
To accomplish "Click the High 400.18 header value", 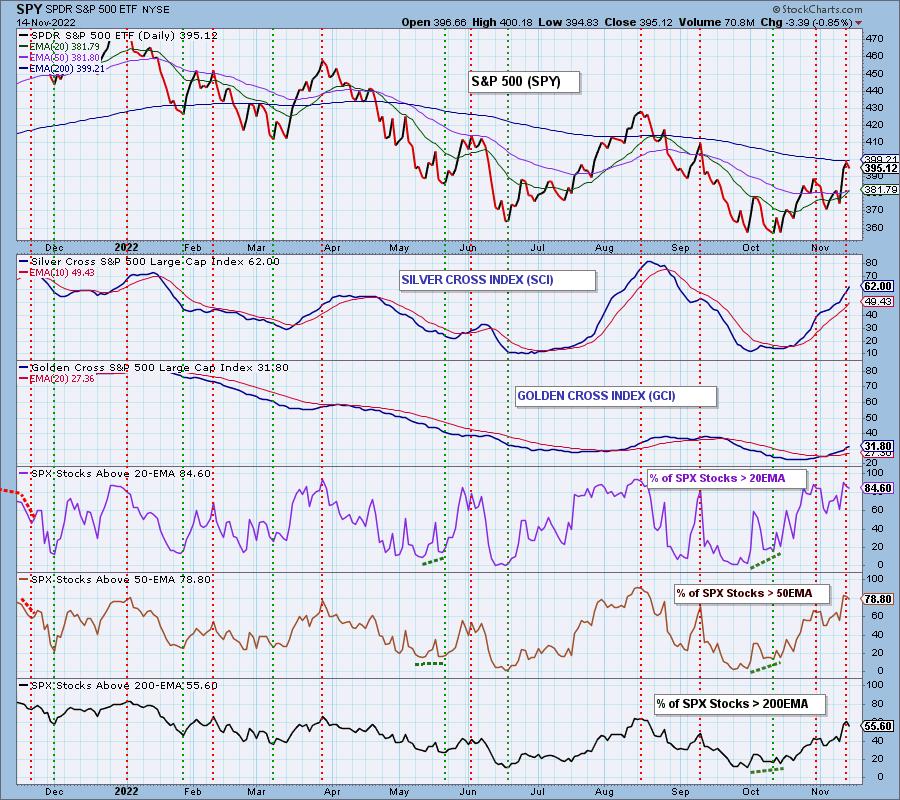I will [x=502, y=22].
